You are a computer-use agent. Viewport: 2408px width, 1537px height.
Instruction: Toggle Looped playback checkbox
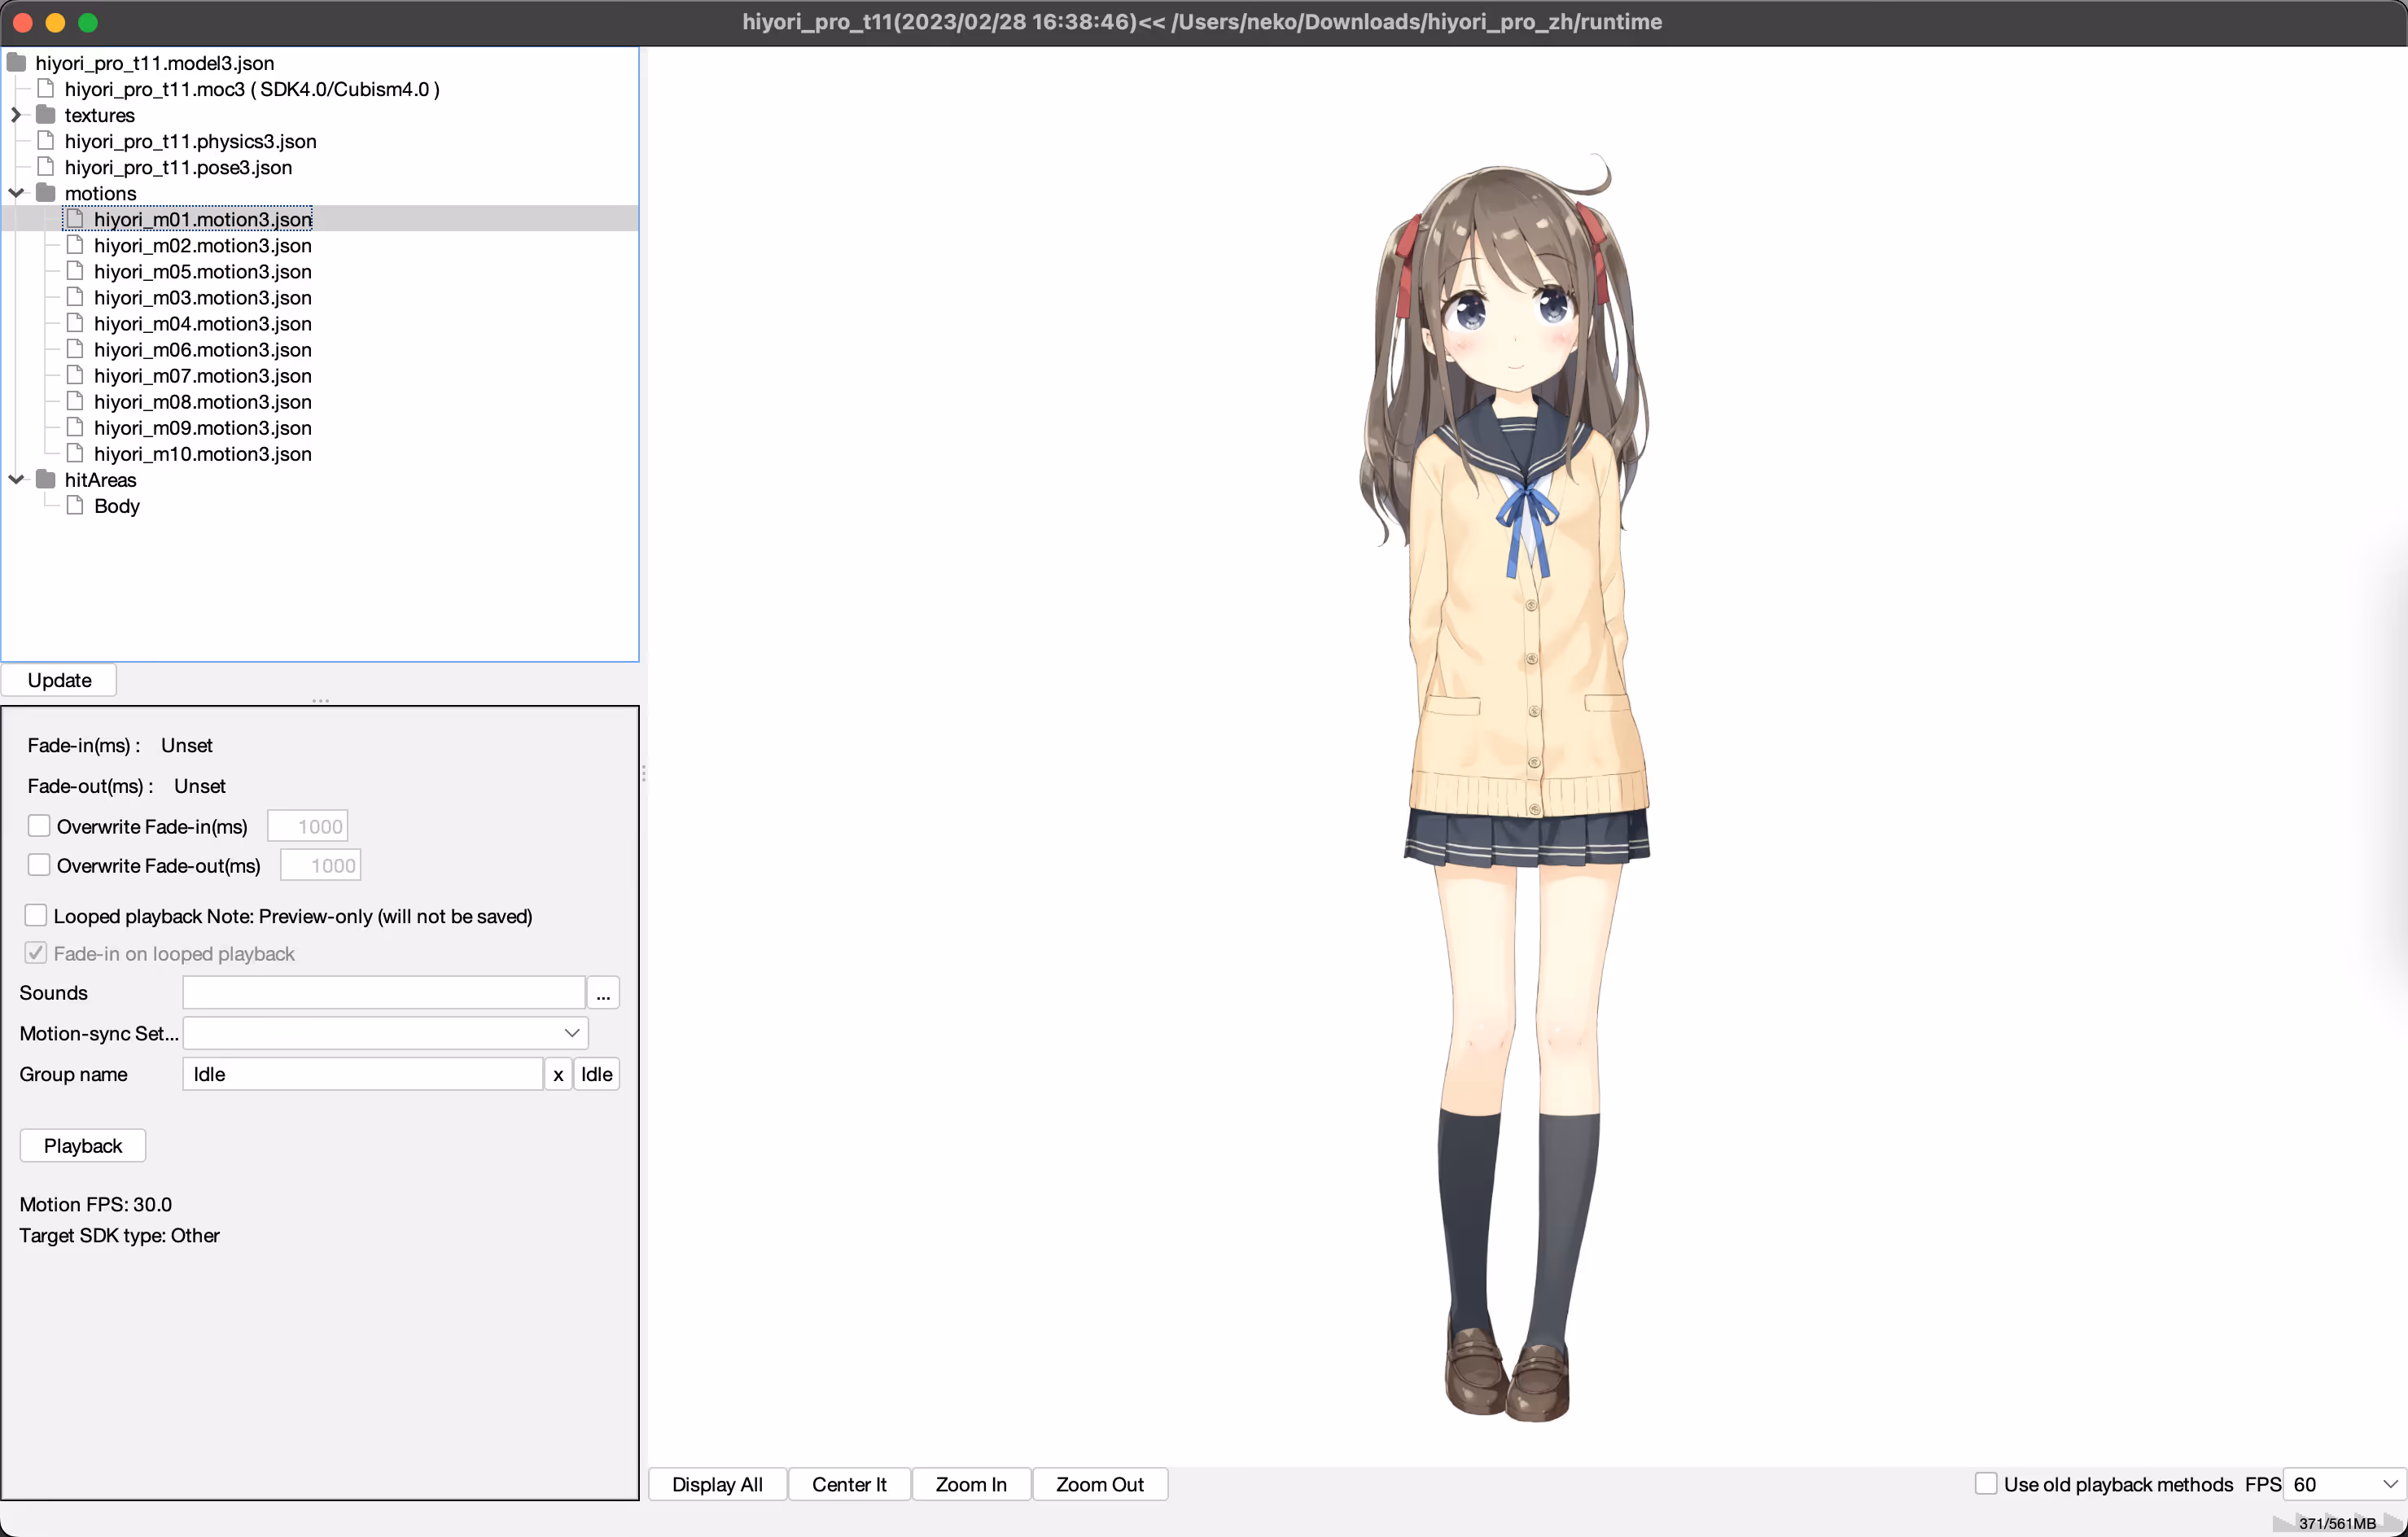coord(36,916)
